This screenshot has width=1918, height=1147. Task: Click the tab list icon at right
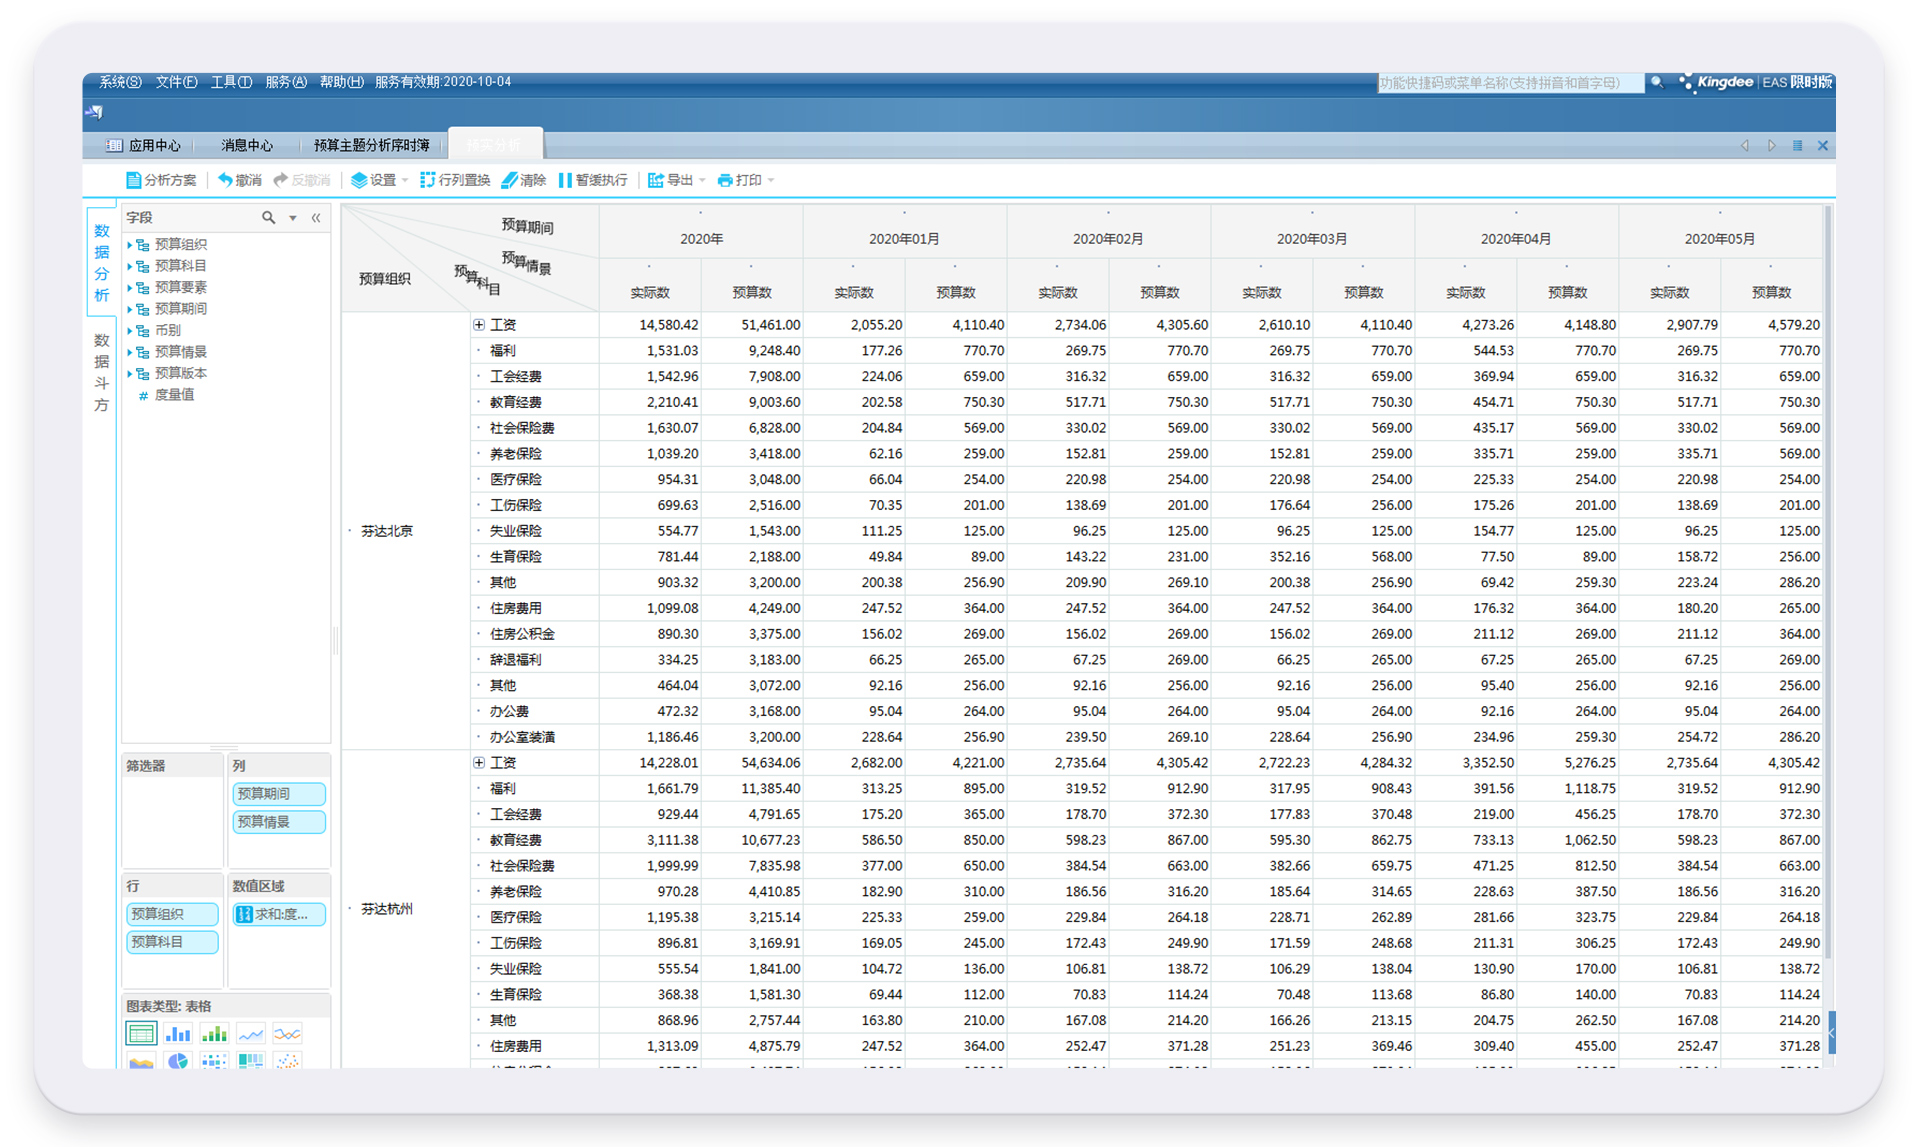pyautogui.click(x=1797, y=145)
